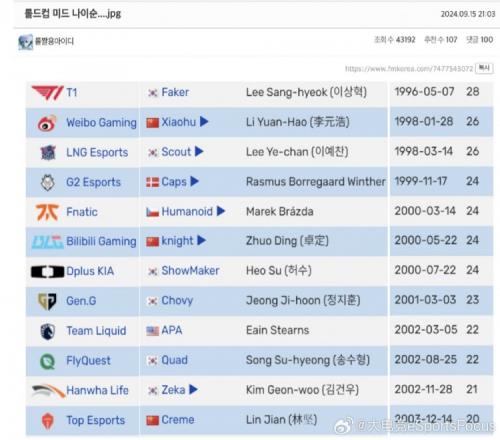The image size is (500, 440).
Task: Click the Fnatic orange logo
Action: point(47,212)
